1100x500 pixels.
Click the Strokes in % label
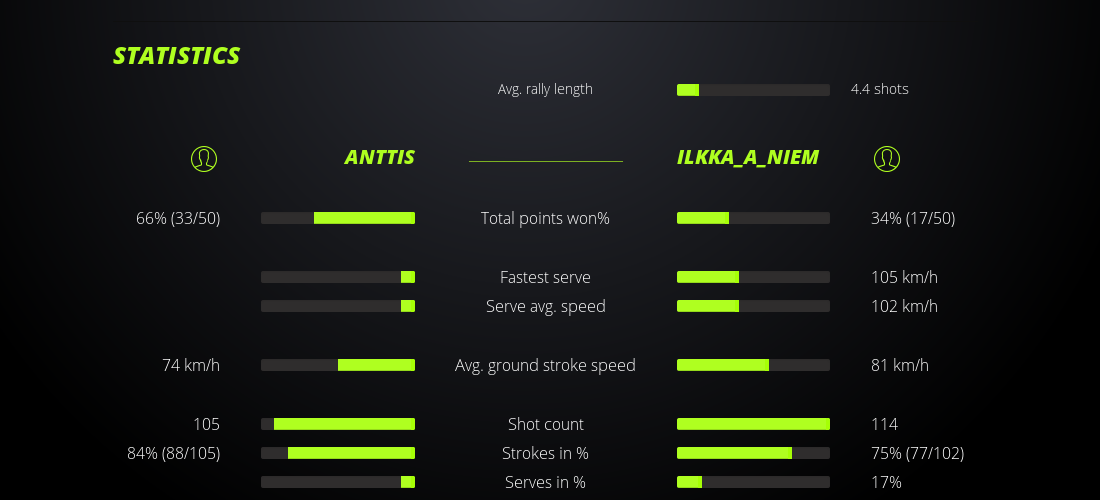coord(545,453)
